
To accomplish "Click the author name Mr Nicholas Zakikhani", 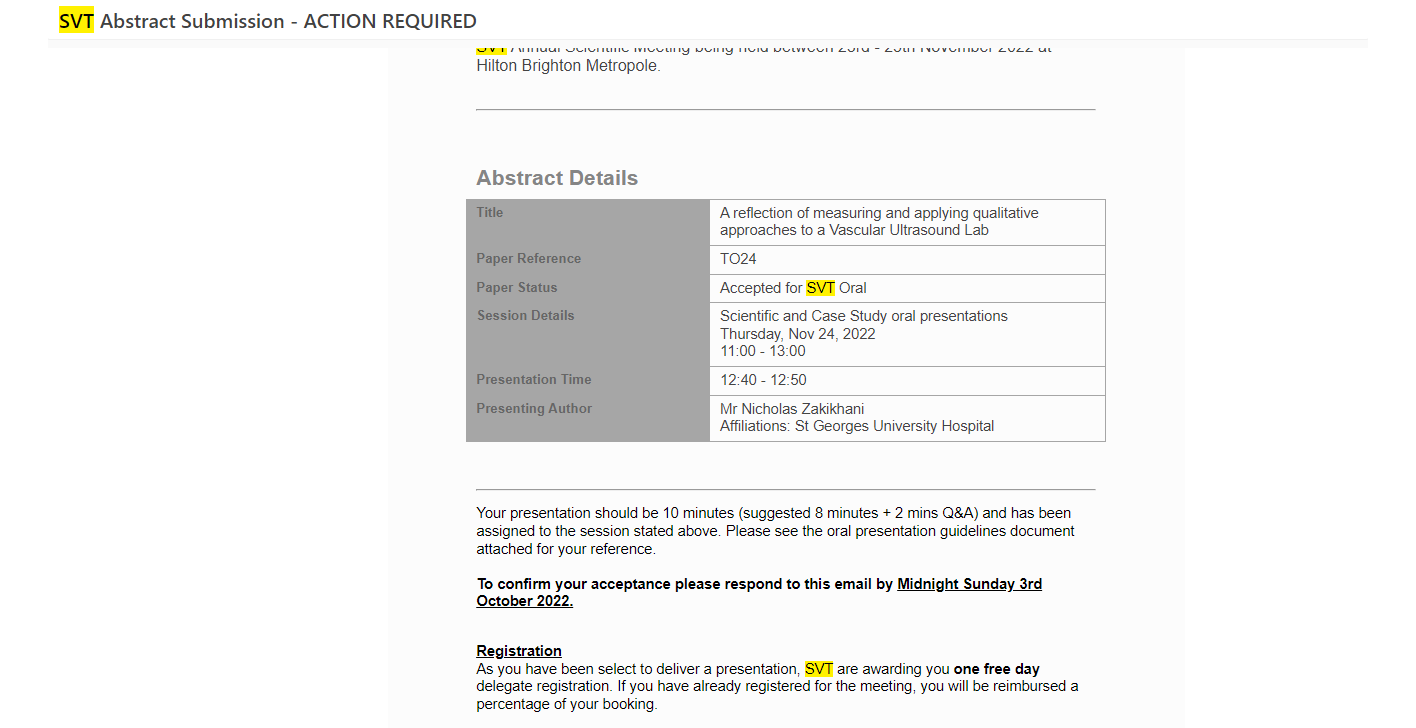I will click(792, 409).
